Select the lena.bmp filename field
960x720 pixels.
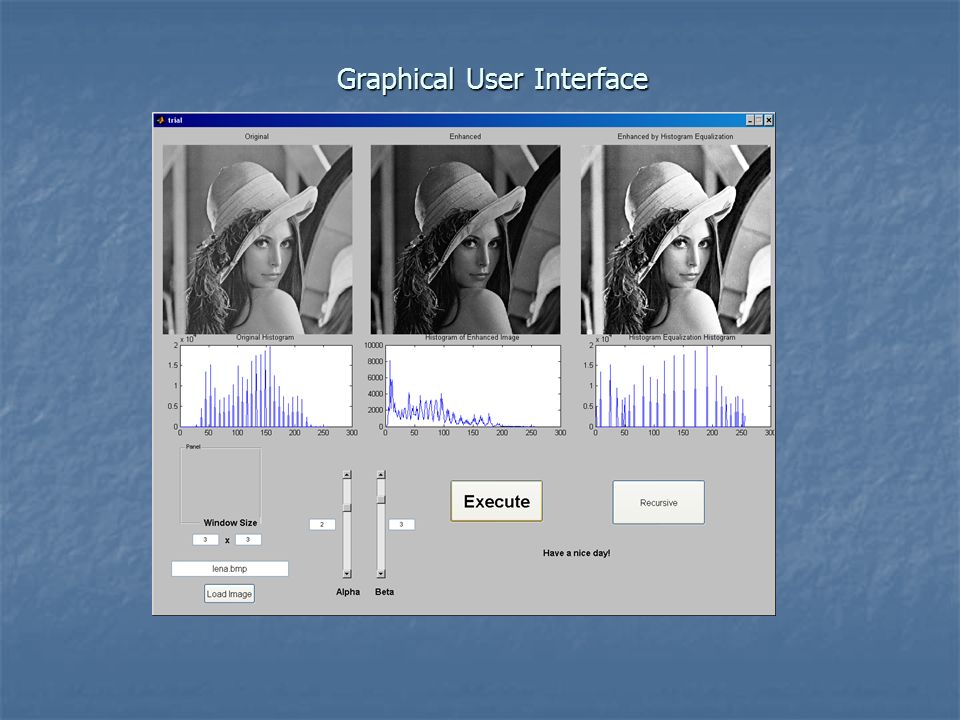coord(230,568)
